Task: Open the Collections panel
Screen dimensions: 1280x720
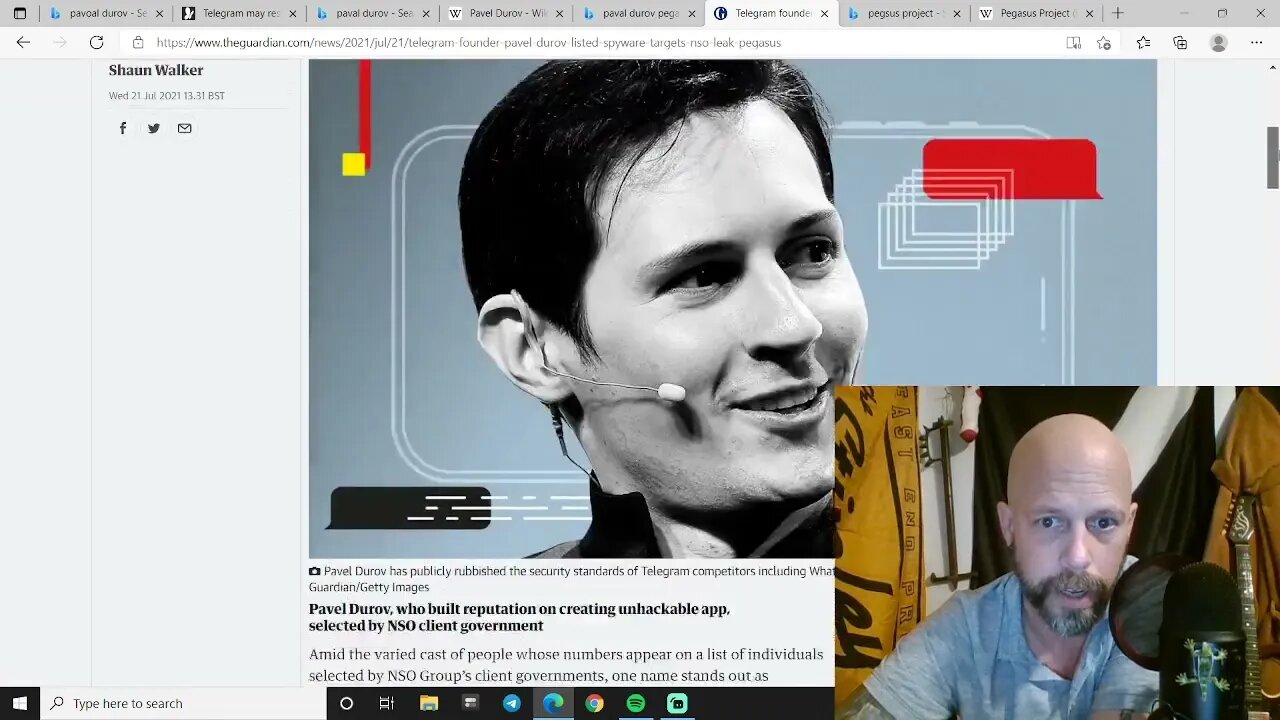Action: click(x=1180, y=43)
